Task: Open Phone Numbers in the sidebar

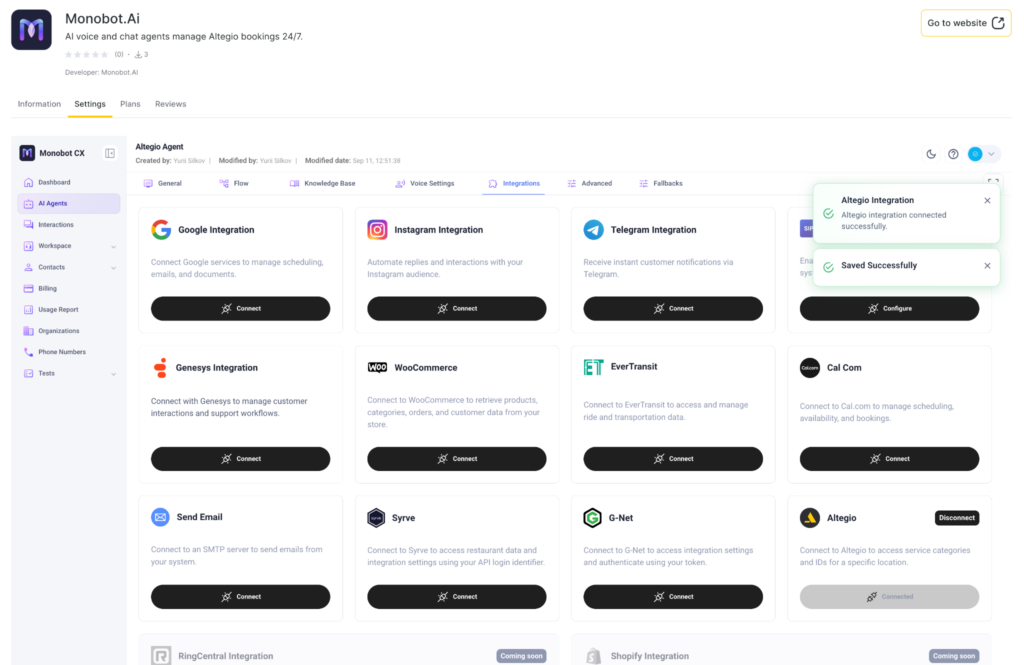Action: tap(69, 352)
